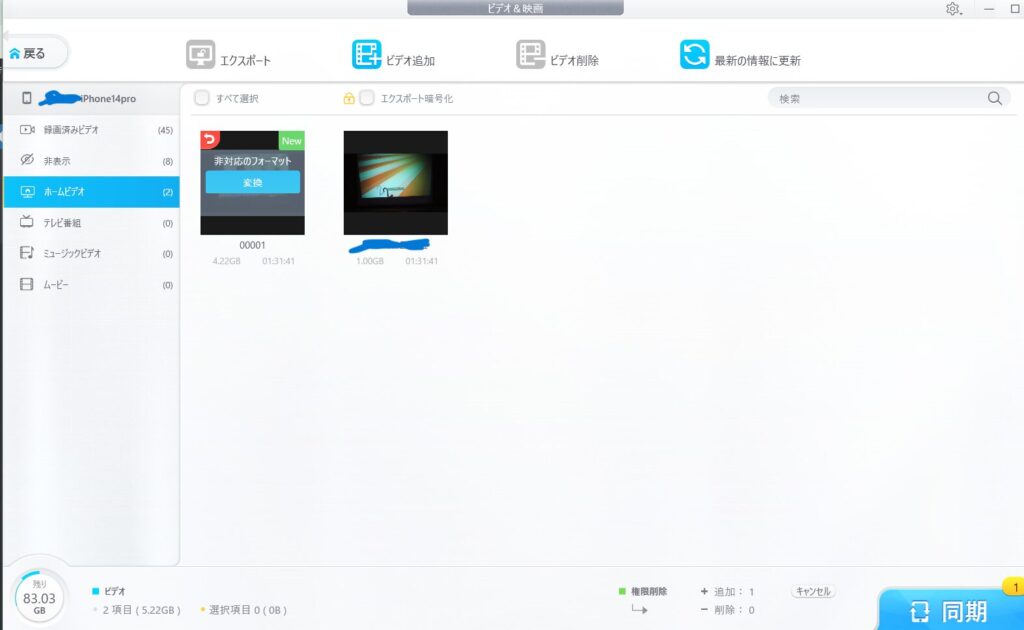Click the 非対応のフォーマット warning text
This screenshot has height=630, width=1024.
pos(253,161)
